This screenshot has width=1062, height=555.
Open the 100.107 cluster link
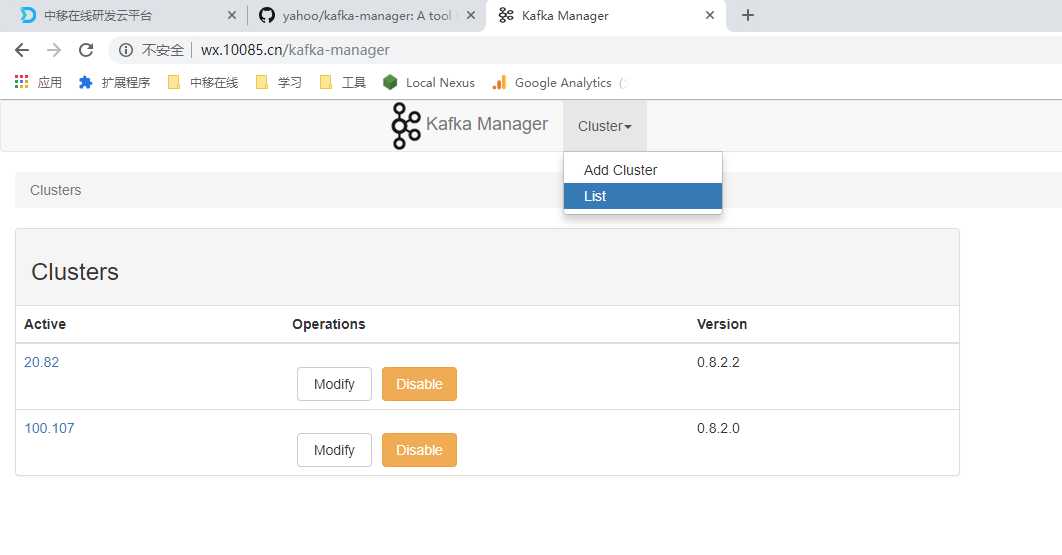point(49,428)
